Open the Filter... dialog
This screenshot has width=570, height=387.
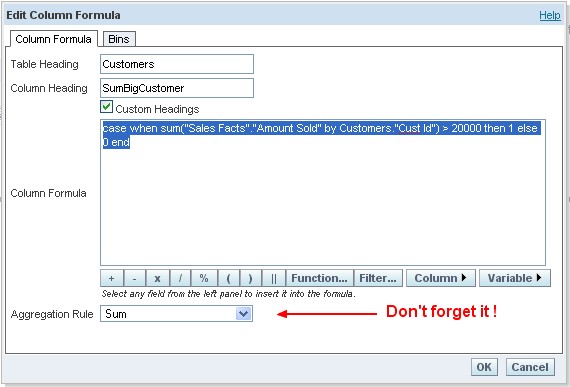point(378,278)
